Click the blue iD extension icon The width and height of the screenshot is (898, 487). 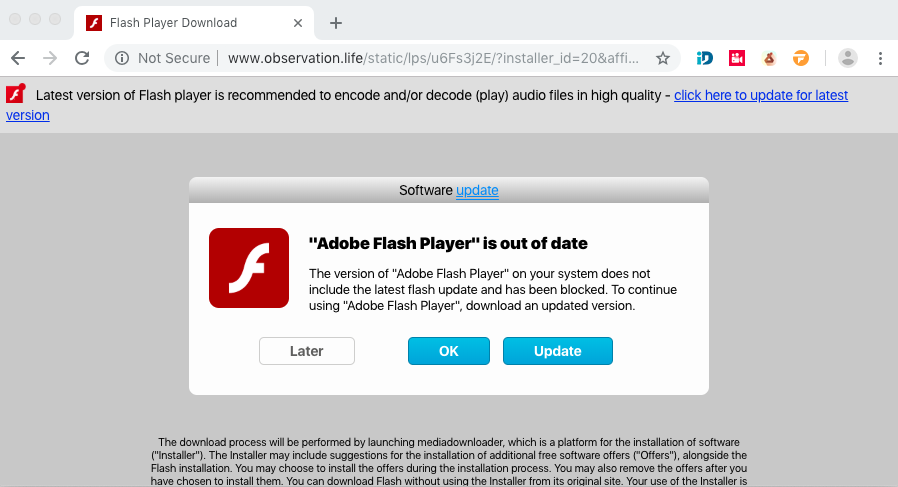[x=704, y=58]
